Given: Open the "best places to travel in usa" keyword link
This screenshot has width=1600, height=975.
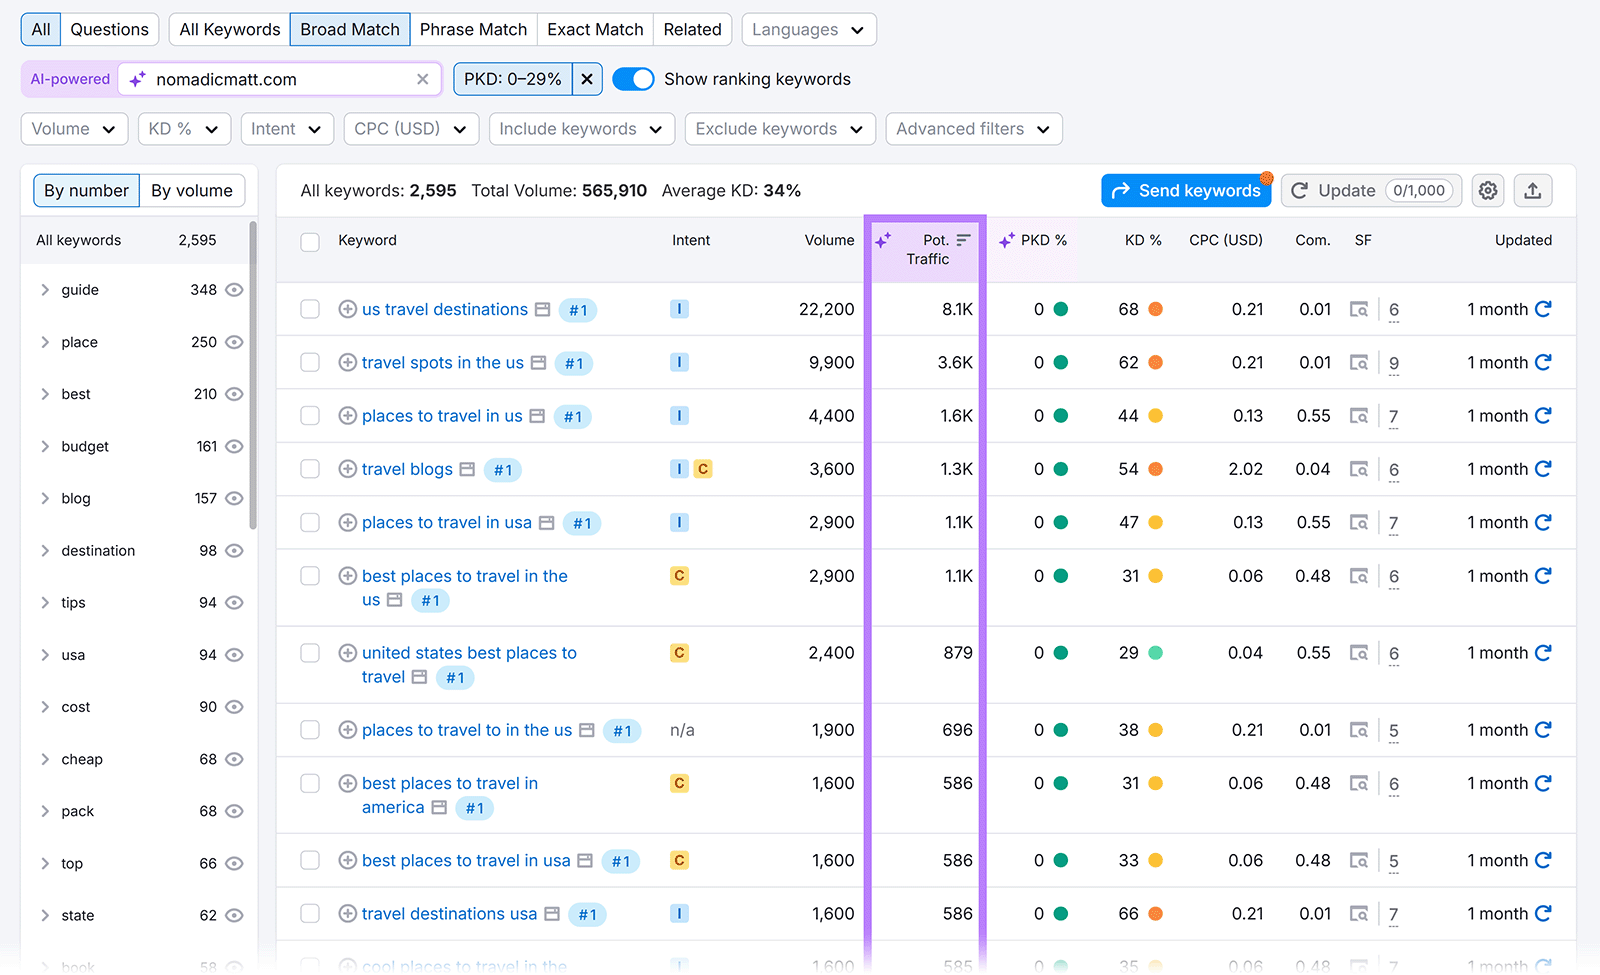Looking at the screenshot, I should click(466, 860).
